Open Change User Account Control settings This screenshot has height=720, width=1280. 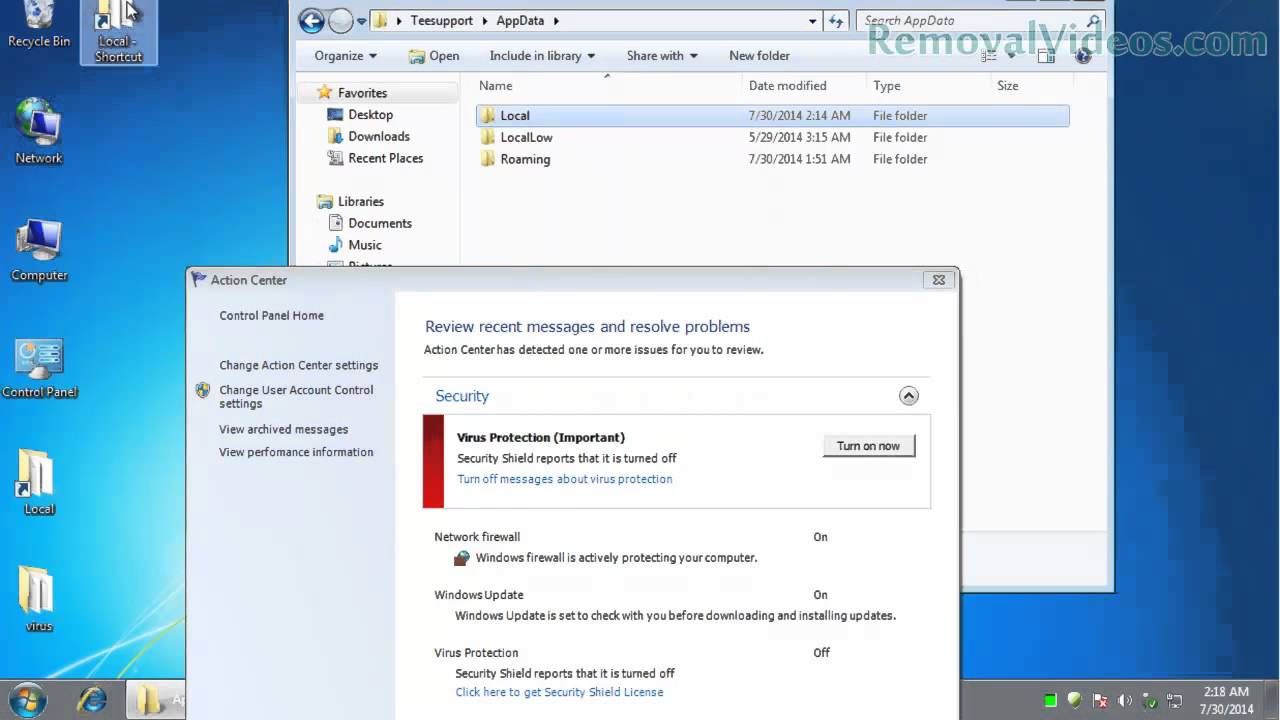click(296, 397)
